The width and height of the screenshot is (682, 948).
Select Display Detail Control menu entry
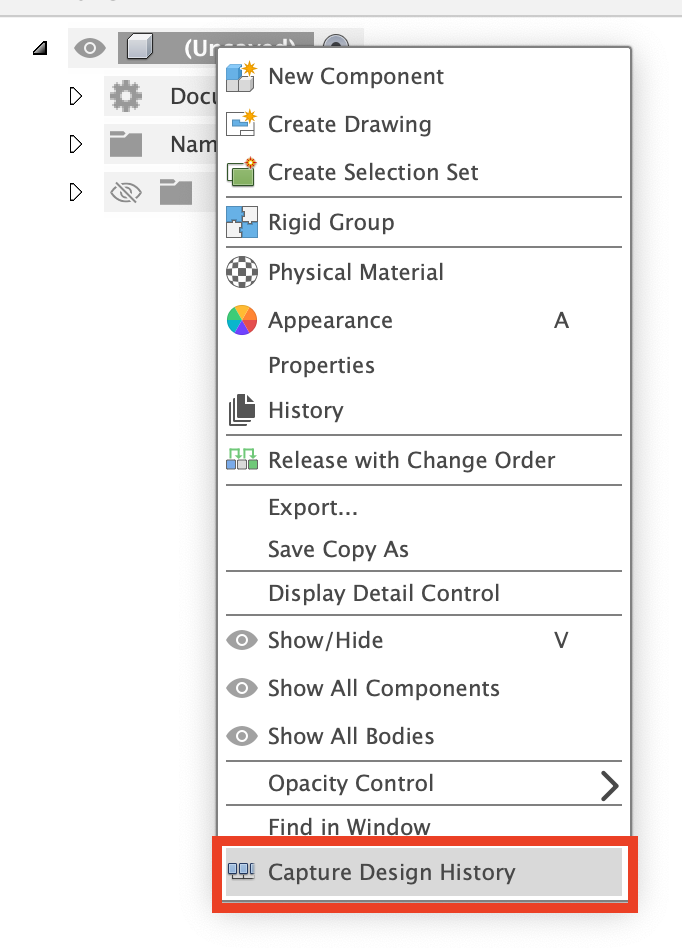pos(384,593)
